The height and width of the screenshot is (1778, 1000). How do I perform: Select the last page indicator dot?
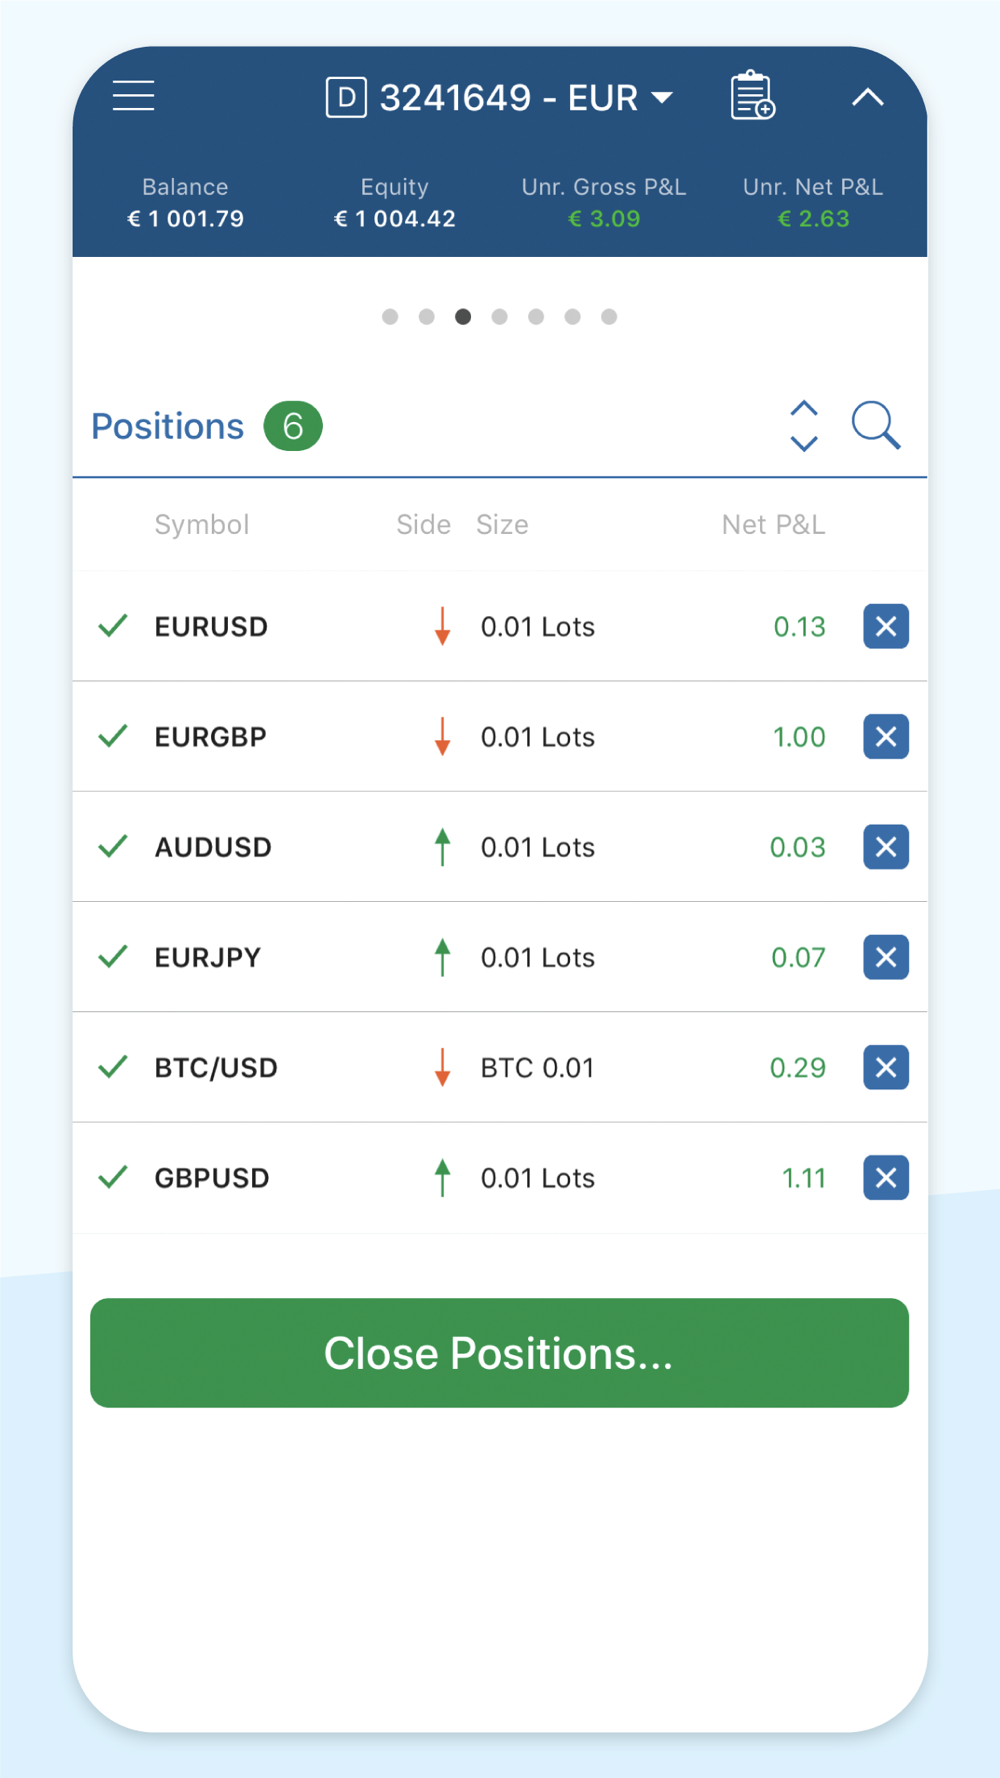[609, 317]
